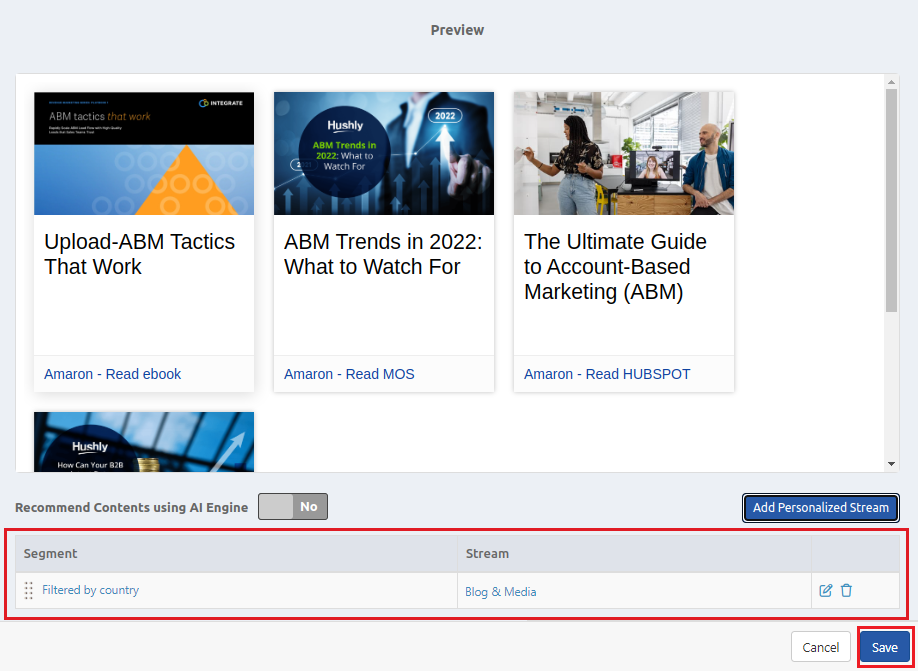The width and height of the screenshot is (919, 671).
Task: Click the Upload-ABM Tactics That Work title
Action: point(139,254)
